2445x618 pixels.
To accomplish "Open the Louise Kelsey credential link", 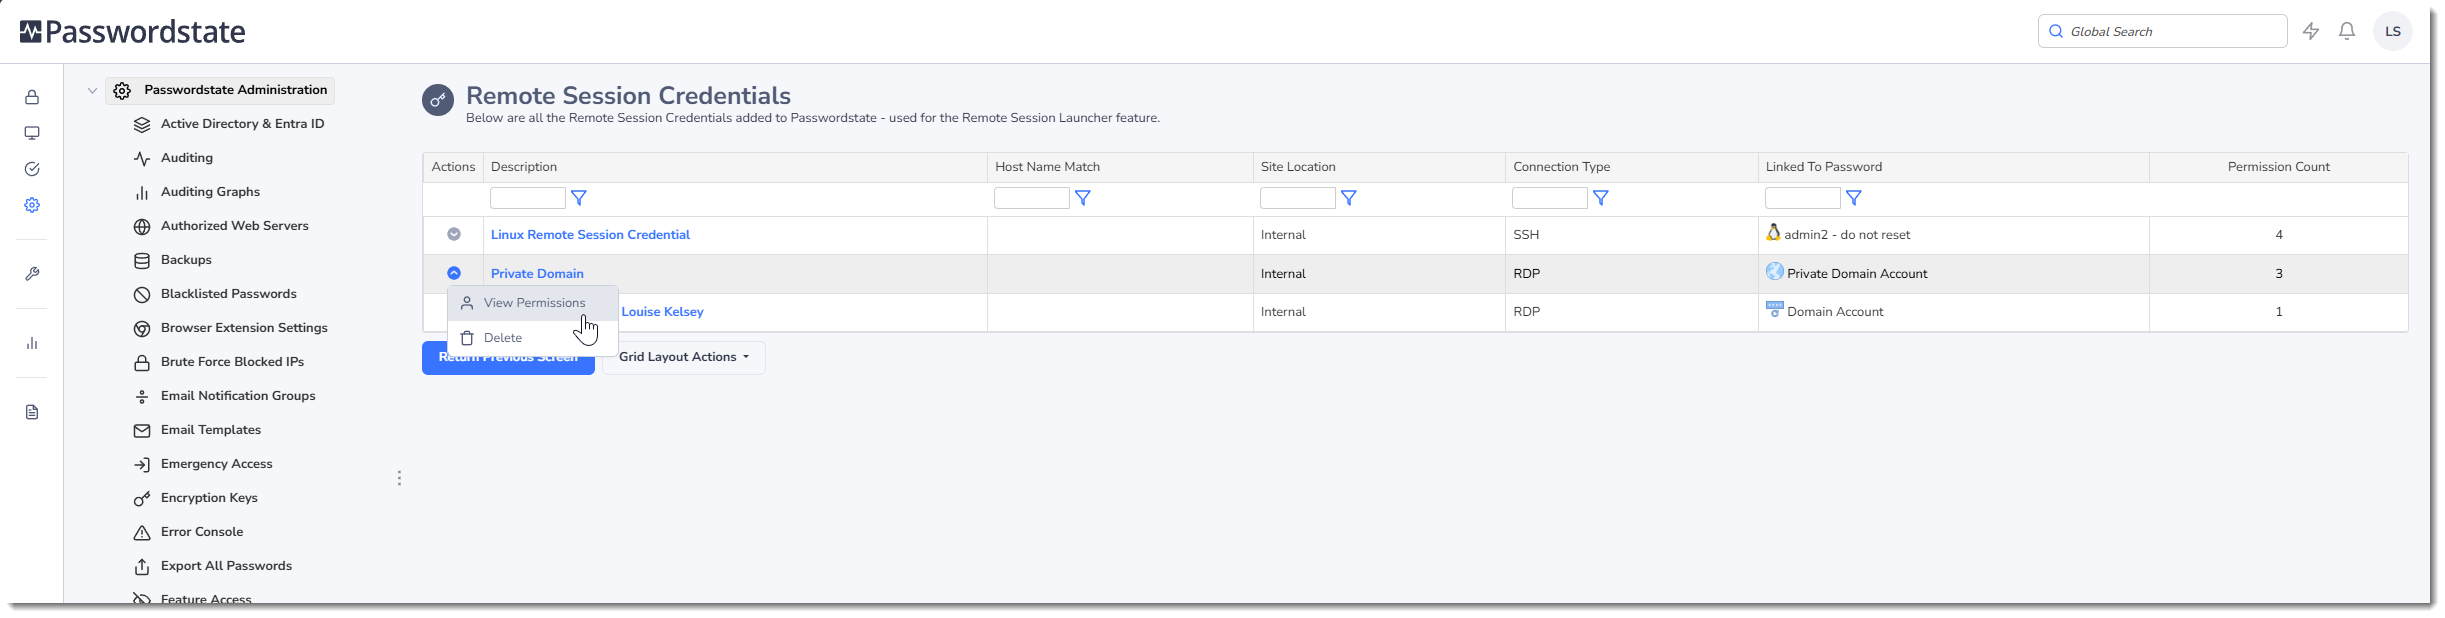I will pos(662,312).
